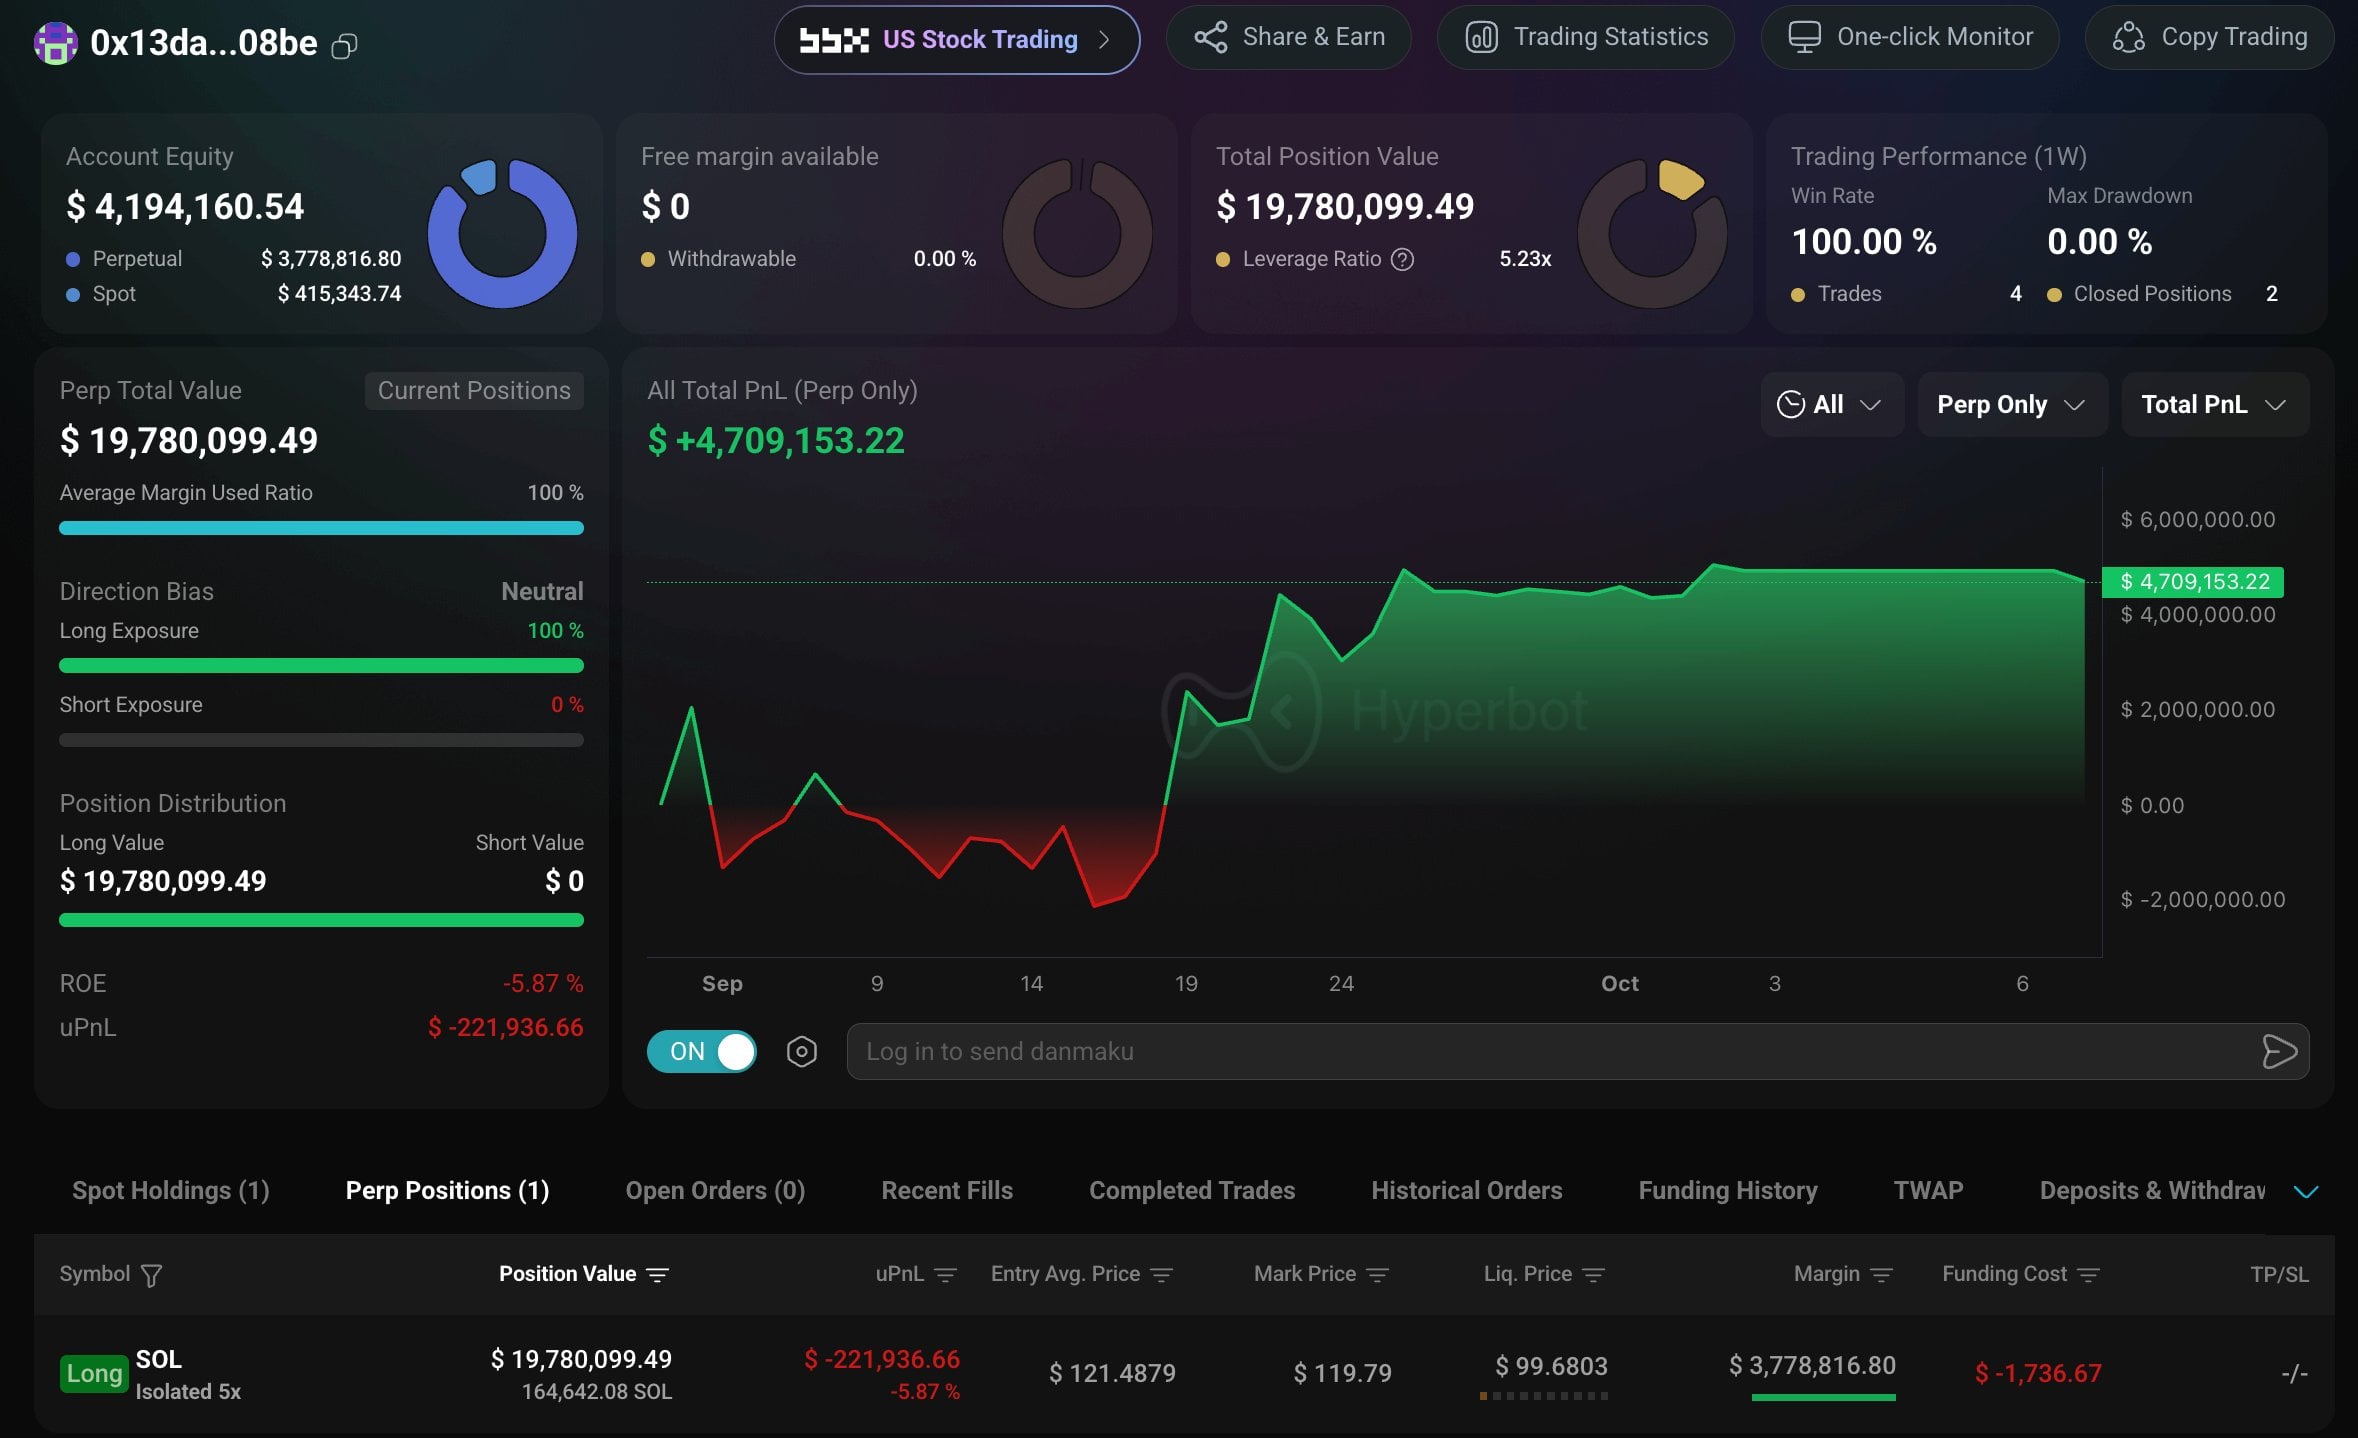Filter by Symbol funnel icon
Viewport: 2358px width, 1438px height.
151,1275
